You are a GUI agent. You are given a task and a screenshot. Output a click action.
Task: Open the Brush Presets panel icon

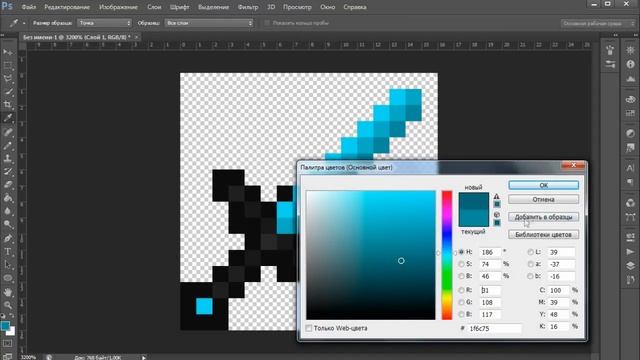[611, 64]
